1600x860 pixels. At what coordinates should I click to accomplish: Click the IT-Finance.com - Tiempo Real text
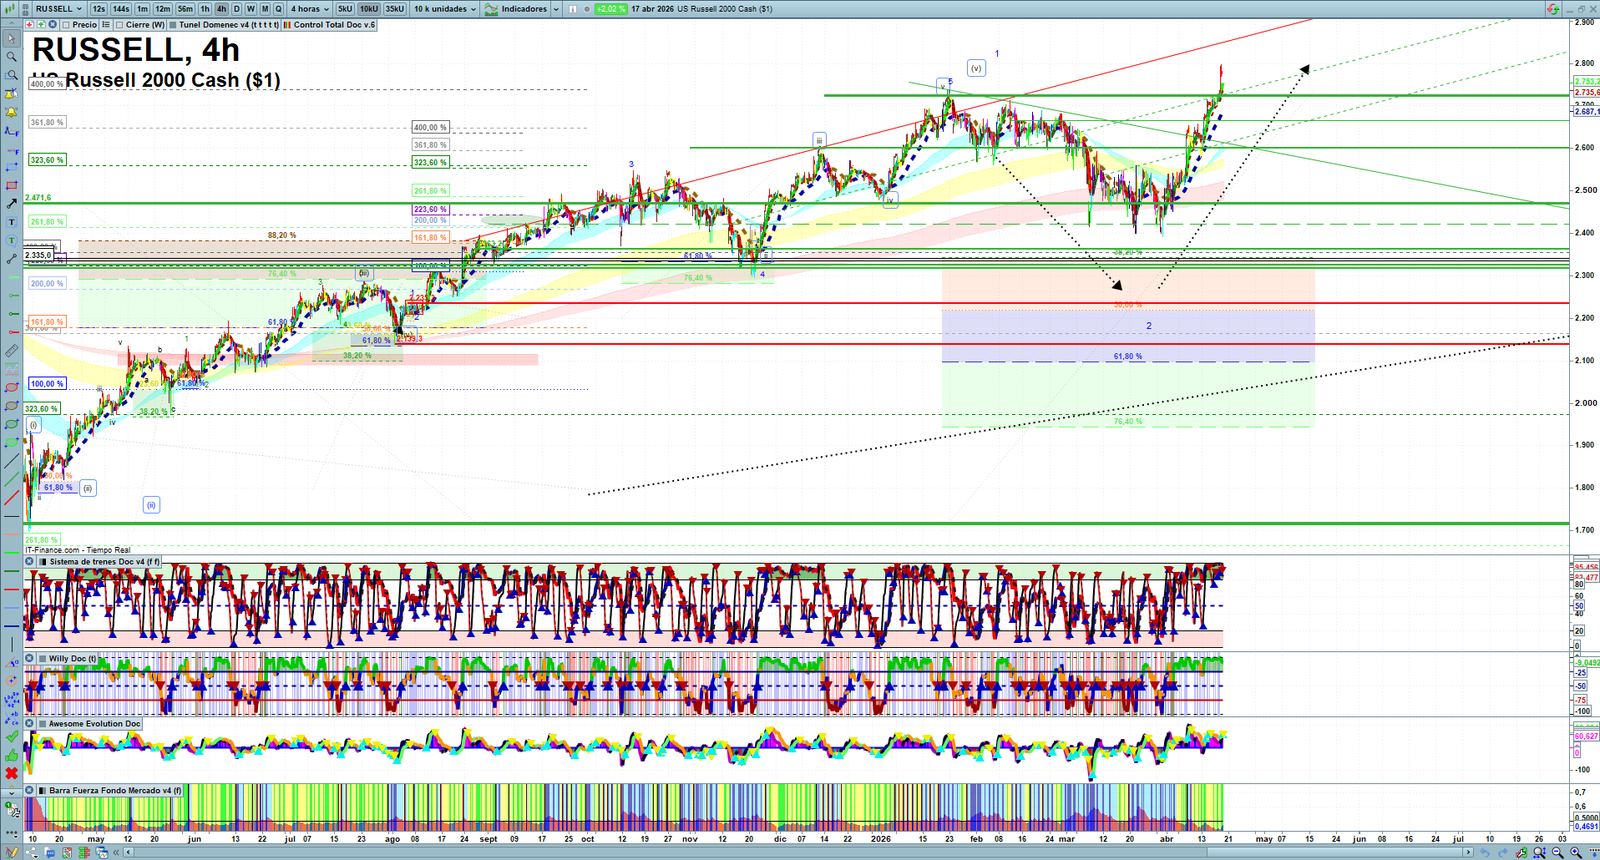78,550
